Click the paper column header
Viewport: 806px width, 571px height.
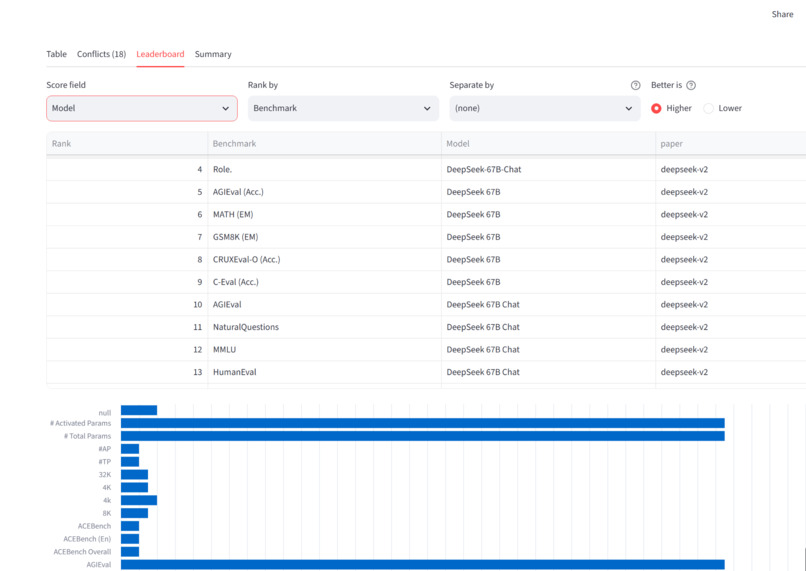tap(730, 143)
